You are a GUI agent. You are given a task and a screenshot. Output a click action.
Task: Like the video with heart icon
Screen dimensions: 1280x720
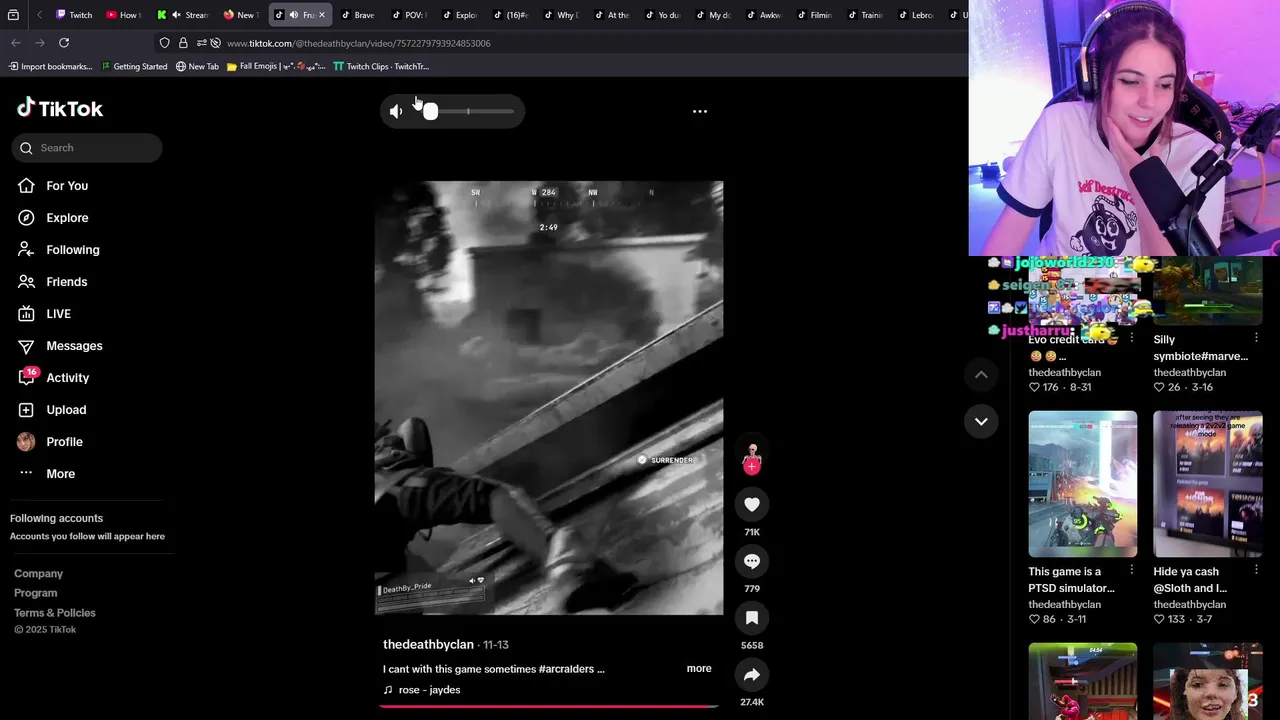point(752,505)
